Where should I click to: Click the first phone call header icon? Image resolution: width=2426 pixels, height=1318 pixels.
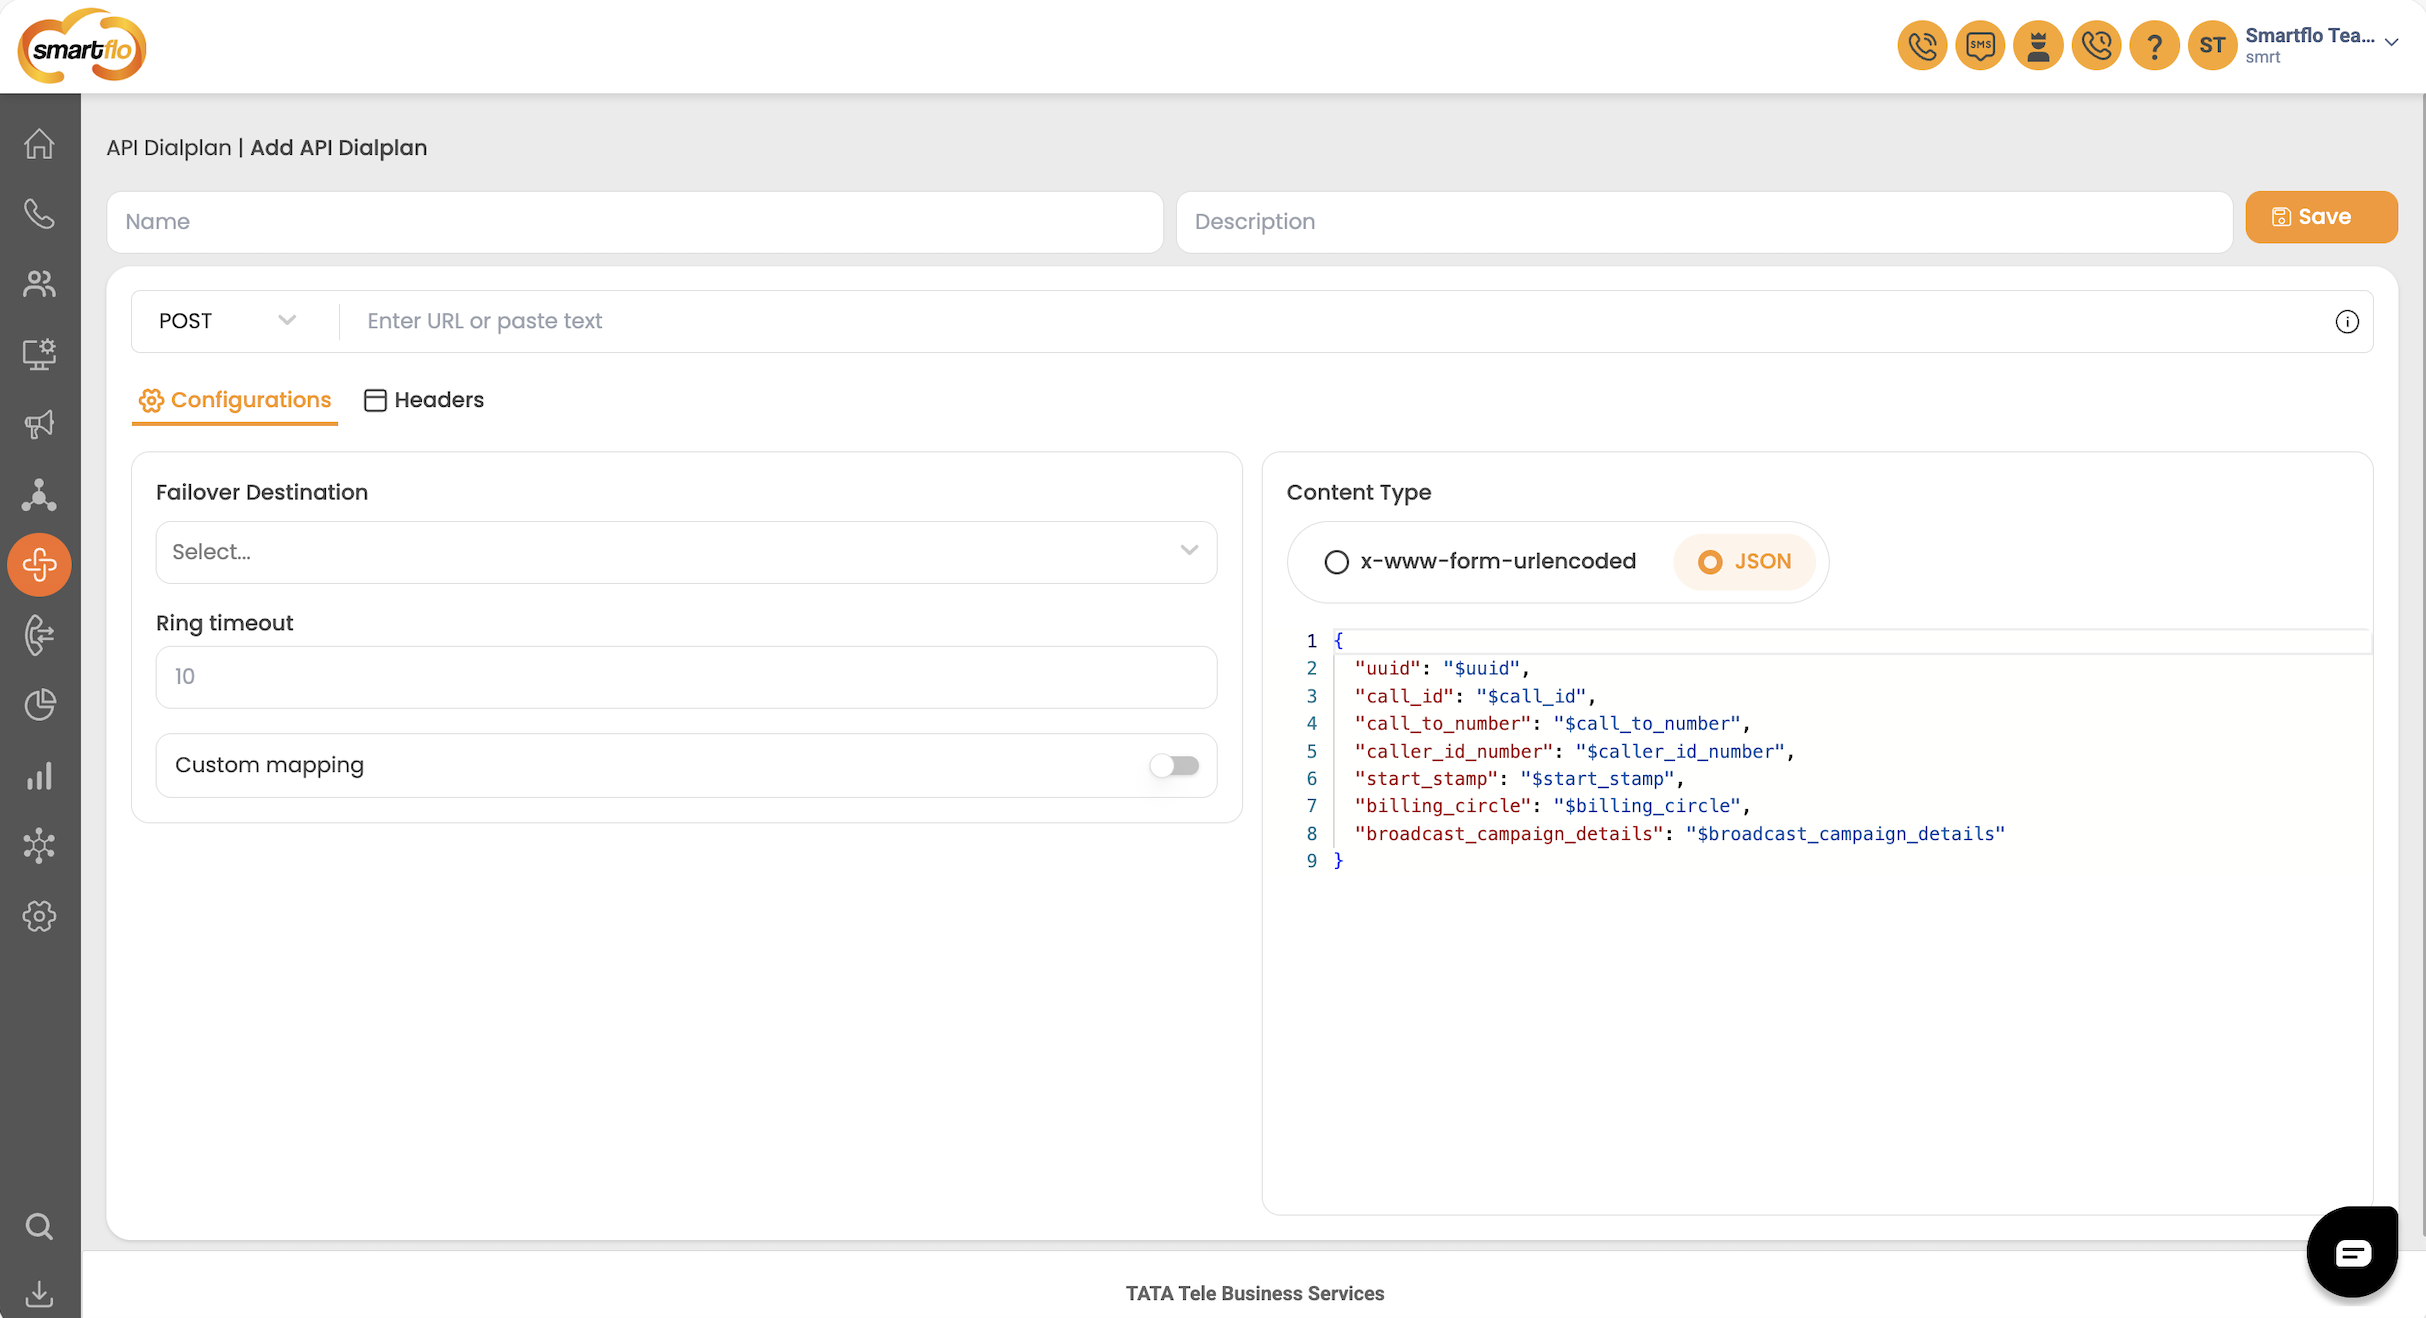click(1922, 45)
